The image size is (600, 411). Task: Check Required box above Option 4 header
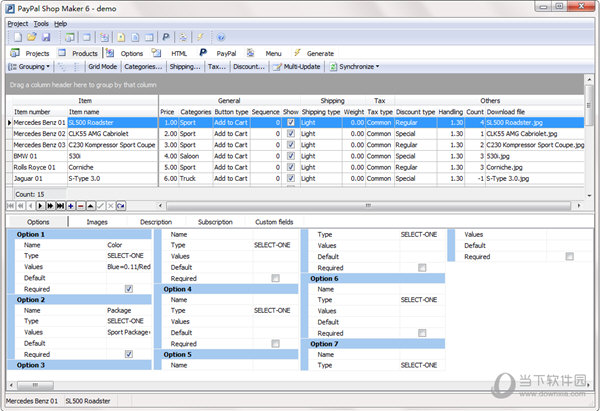[276, 278]
